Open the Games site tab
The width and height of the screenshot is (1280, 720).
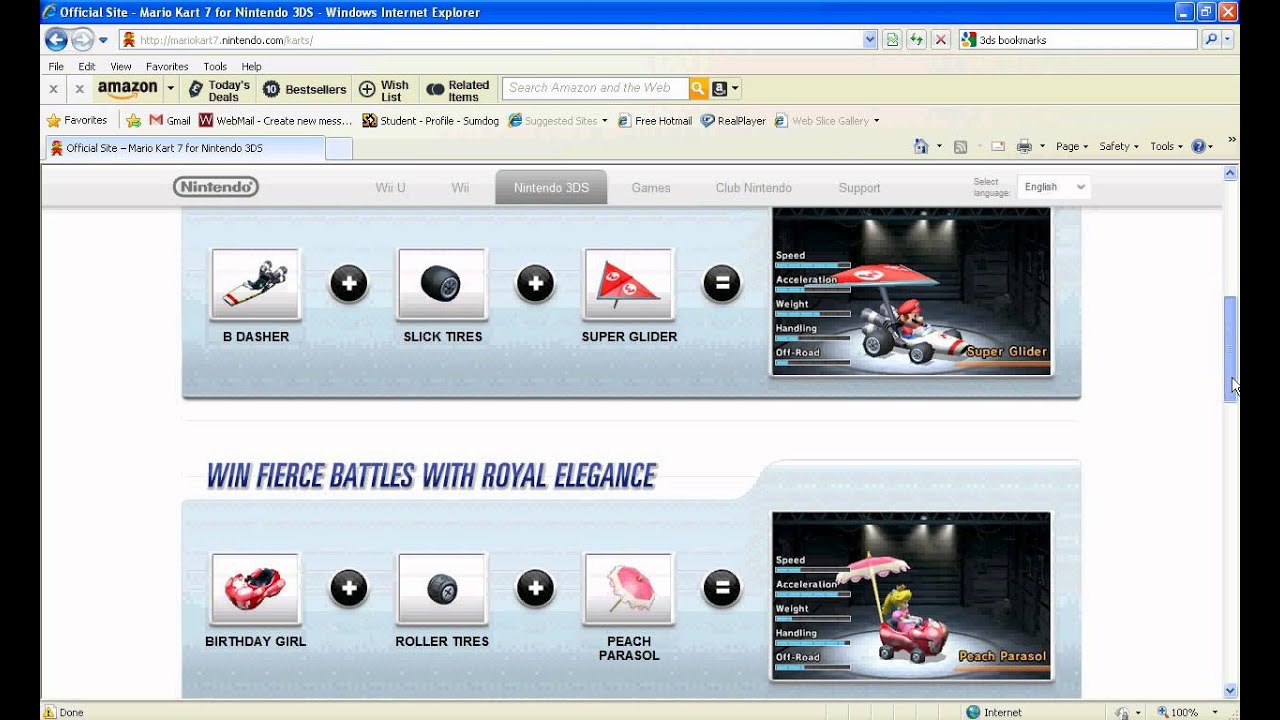point(651,188)
